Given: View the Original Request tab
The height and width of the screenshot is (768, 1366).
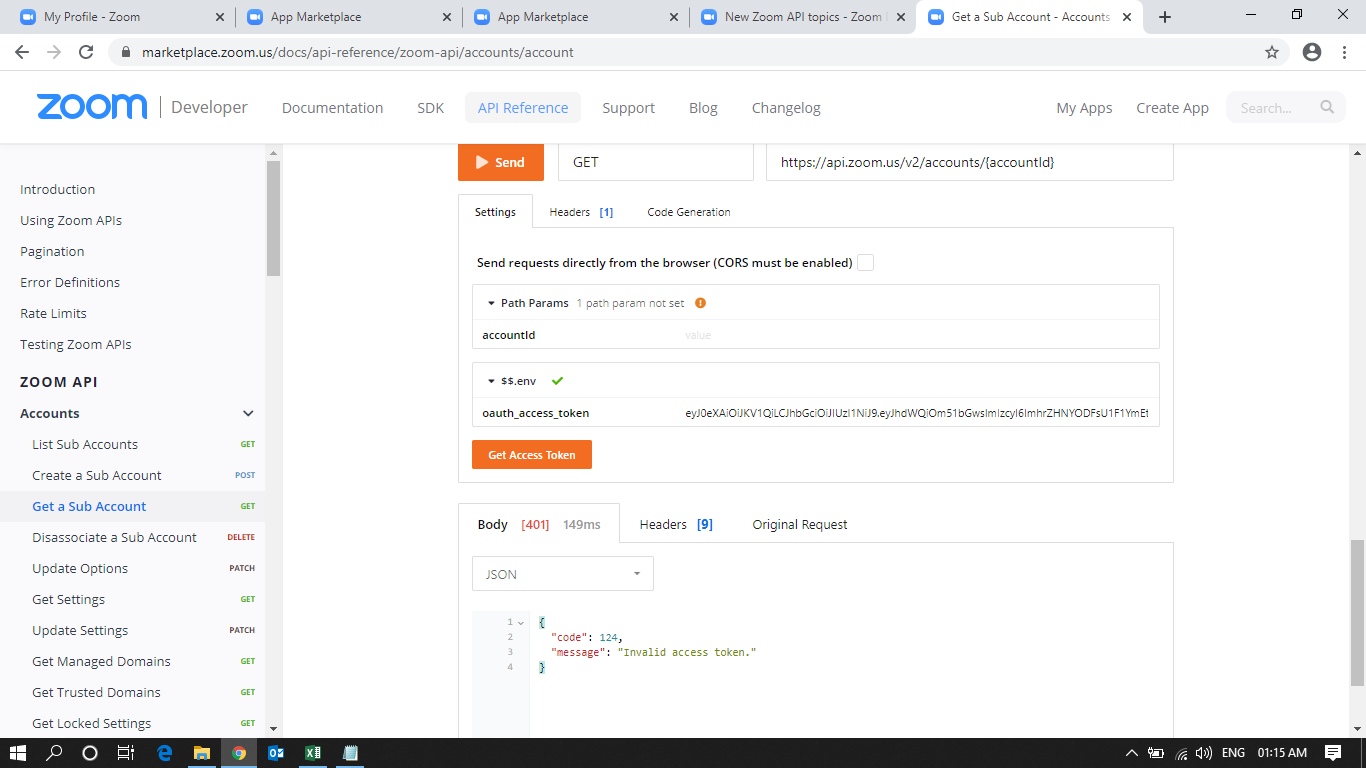Looking at the screenshot, I should [800, 524].
